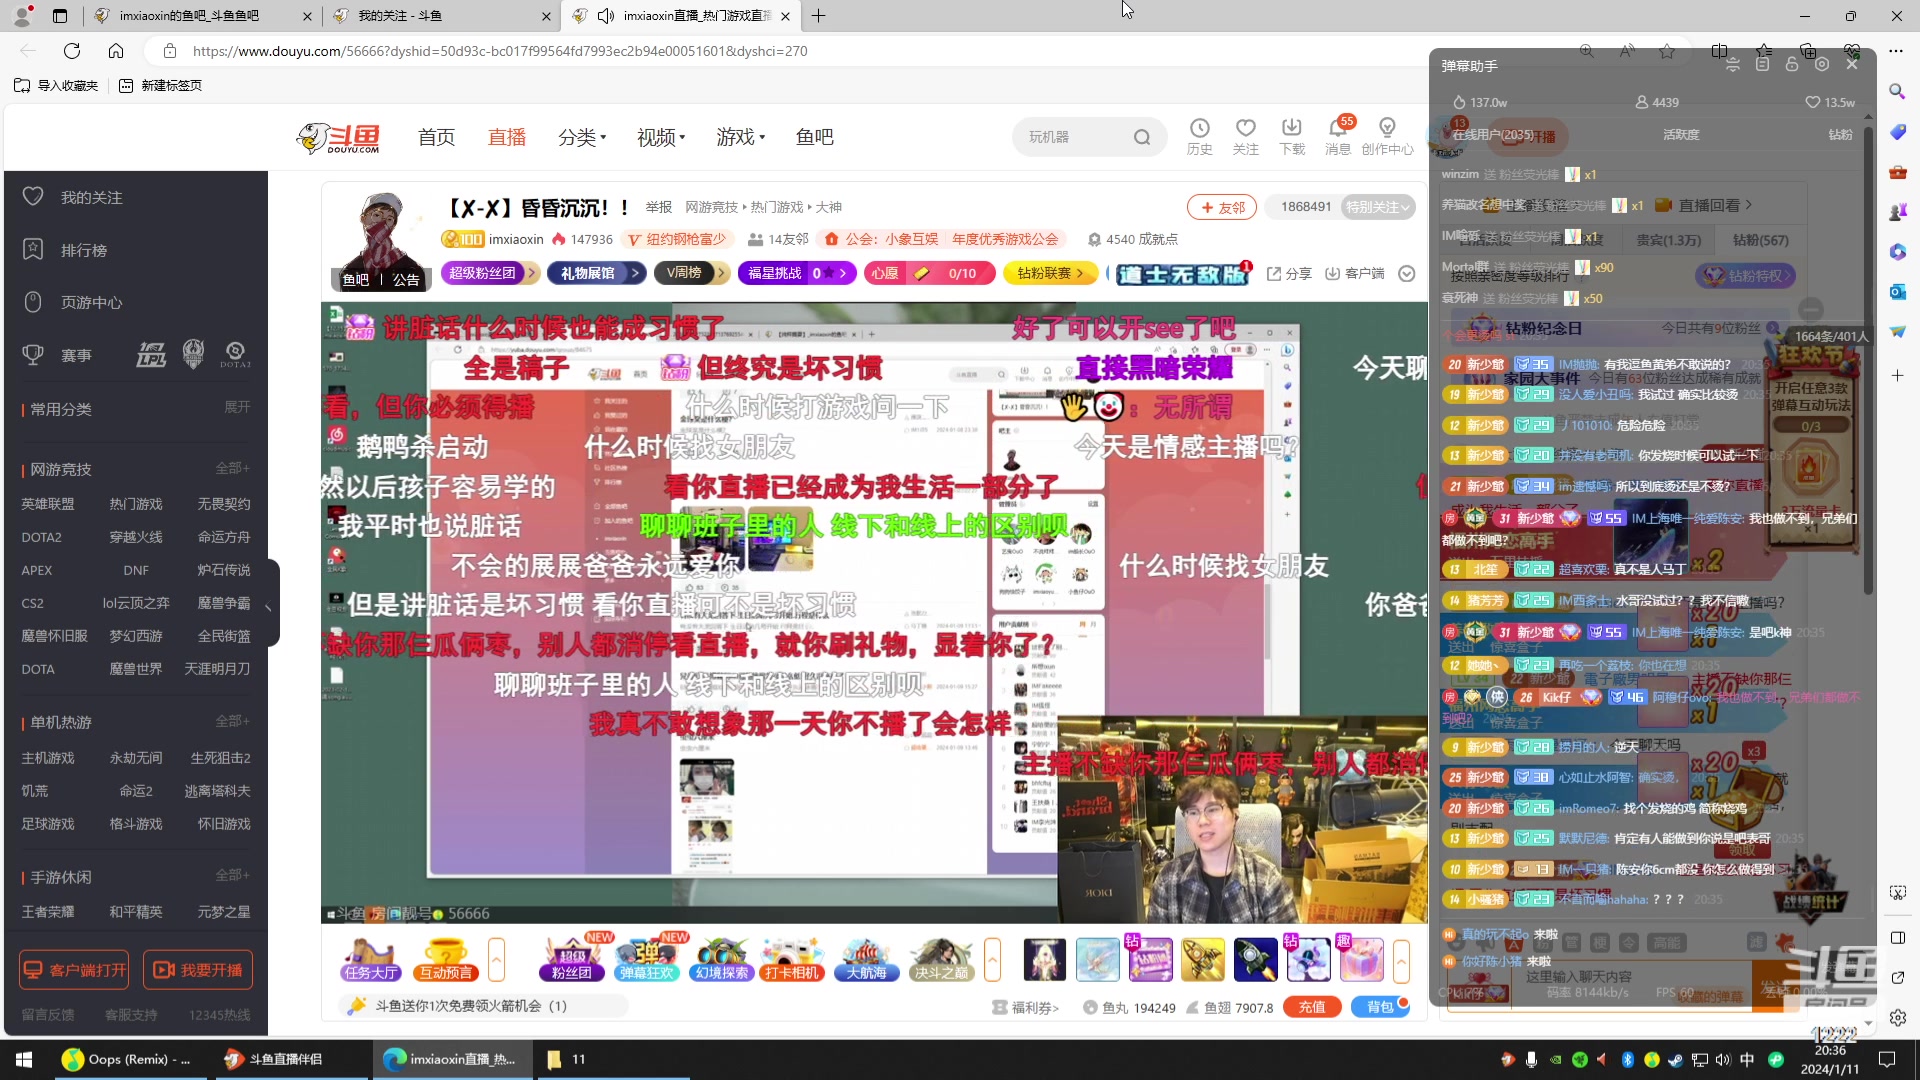Click 客户端 download icon beside 分享
The width and height of the screenshot is (1920, 1080).
[1354, 273]
